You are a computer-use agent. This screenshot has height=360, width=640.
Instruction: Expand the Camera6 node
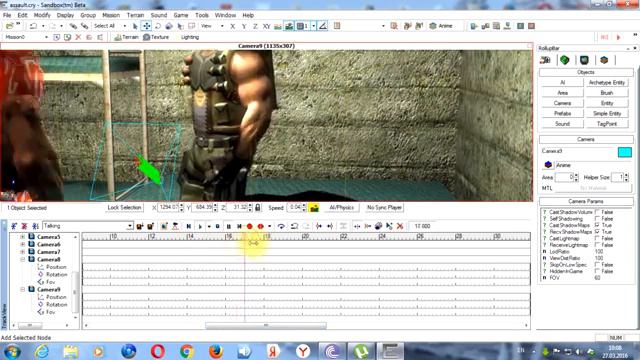point(22,244)
